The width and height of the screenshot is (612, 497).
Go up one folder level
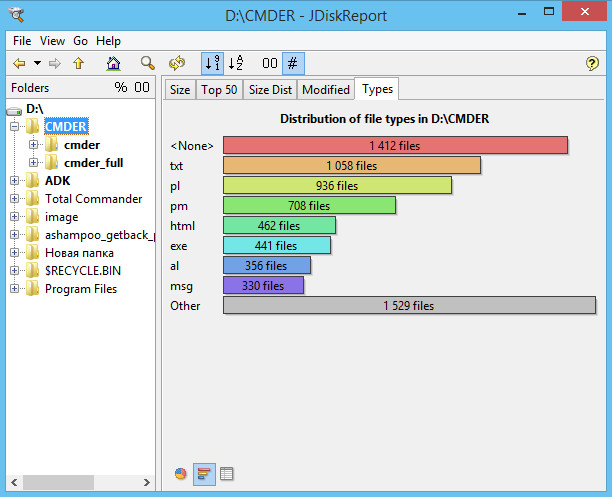pos(79,63)
